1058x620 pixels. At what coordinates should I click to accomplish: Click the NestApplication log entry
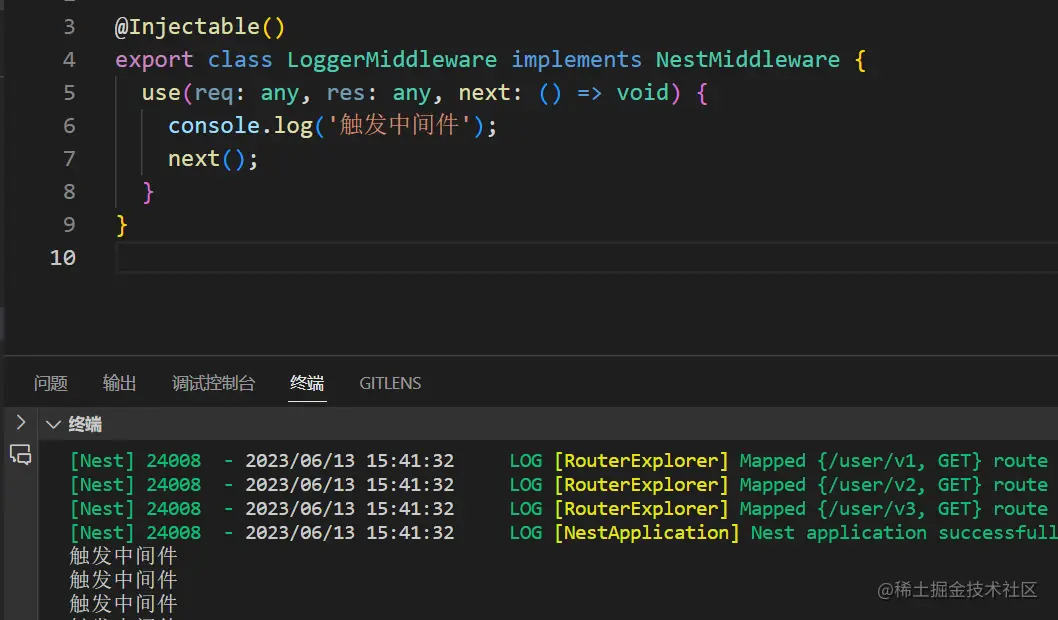tap(646, 533)
